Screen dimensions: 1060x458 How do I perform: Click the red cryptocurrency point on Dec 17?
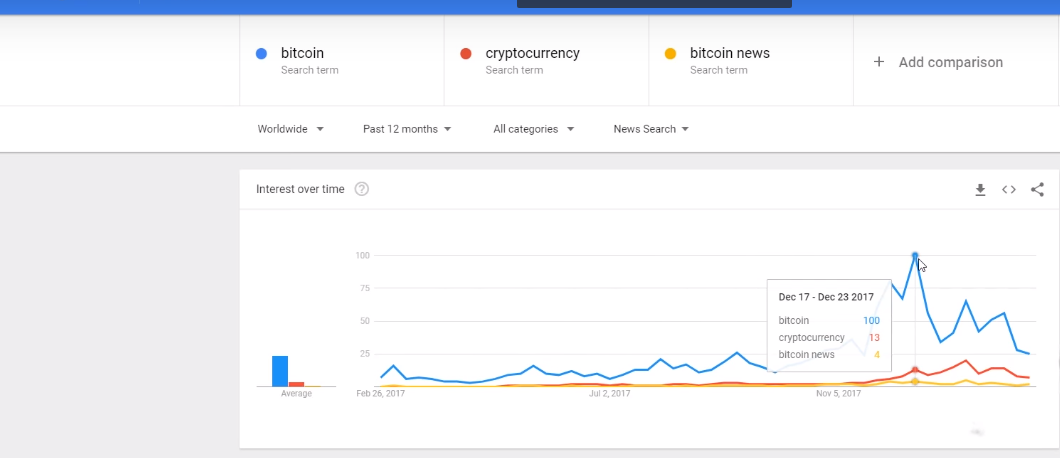point(915,370)
